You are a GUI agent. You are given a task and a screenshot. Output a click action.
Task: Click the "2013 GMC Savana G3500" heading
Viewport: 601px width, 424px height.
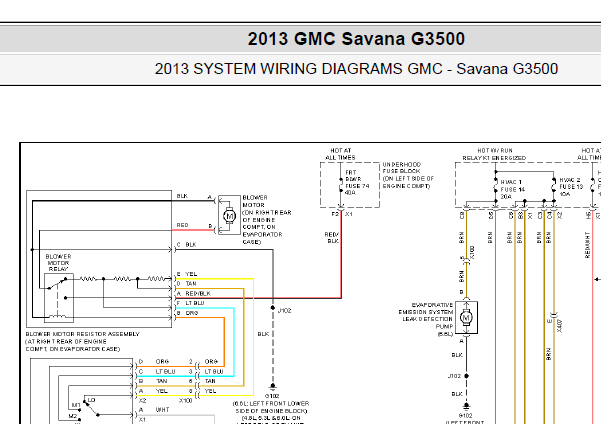point(356,39)
